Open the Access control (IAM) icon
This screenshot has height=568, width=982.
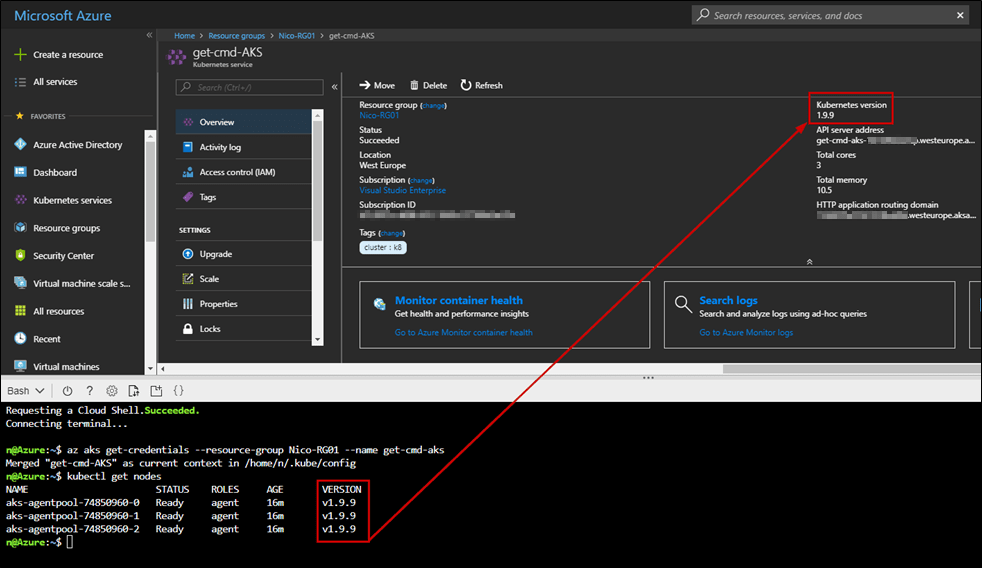(187, 172)
